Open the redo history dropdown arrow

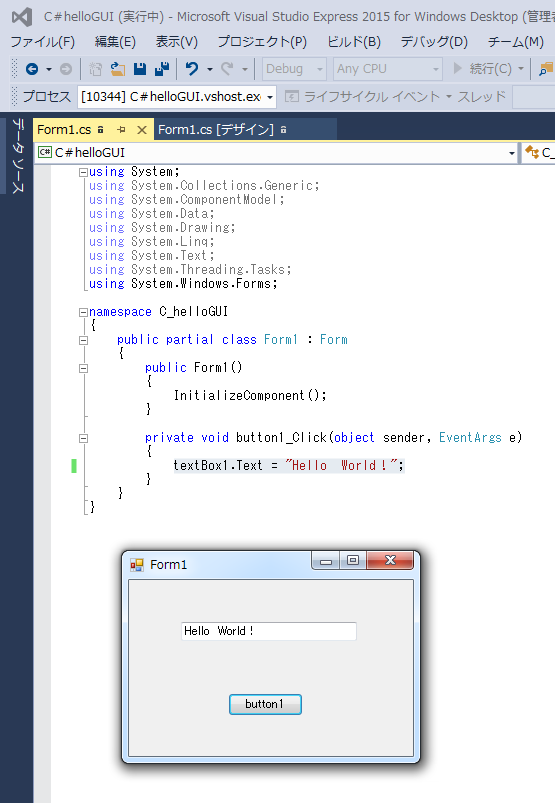[245, 69]
